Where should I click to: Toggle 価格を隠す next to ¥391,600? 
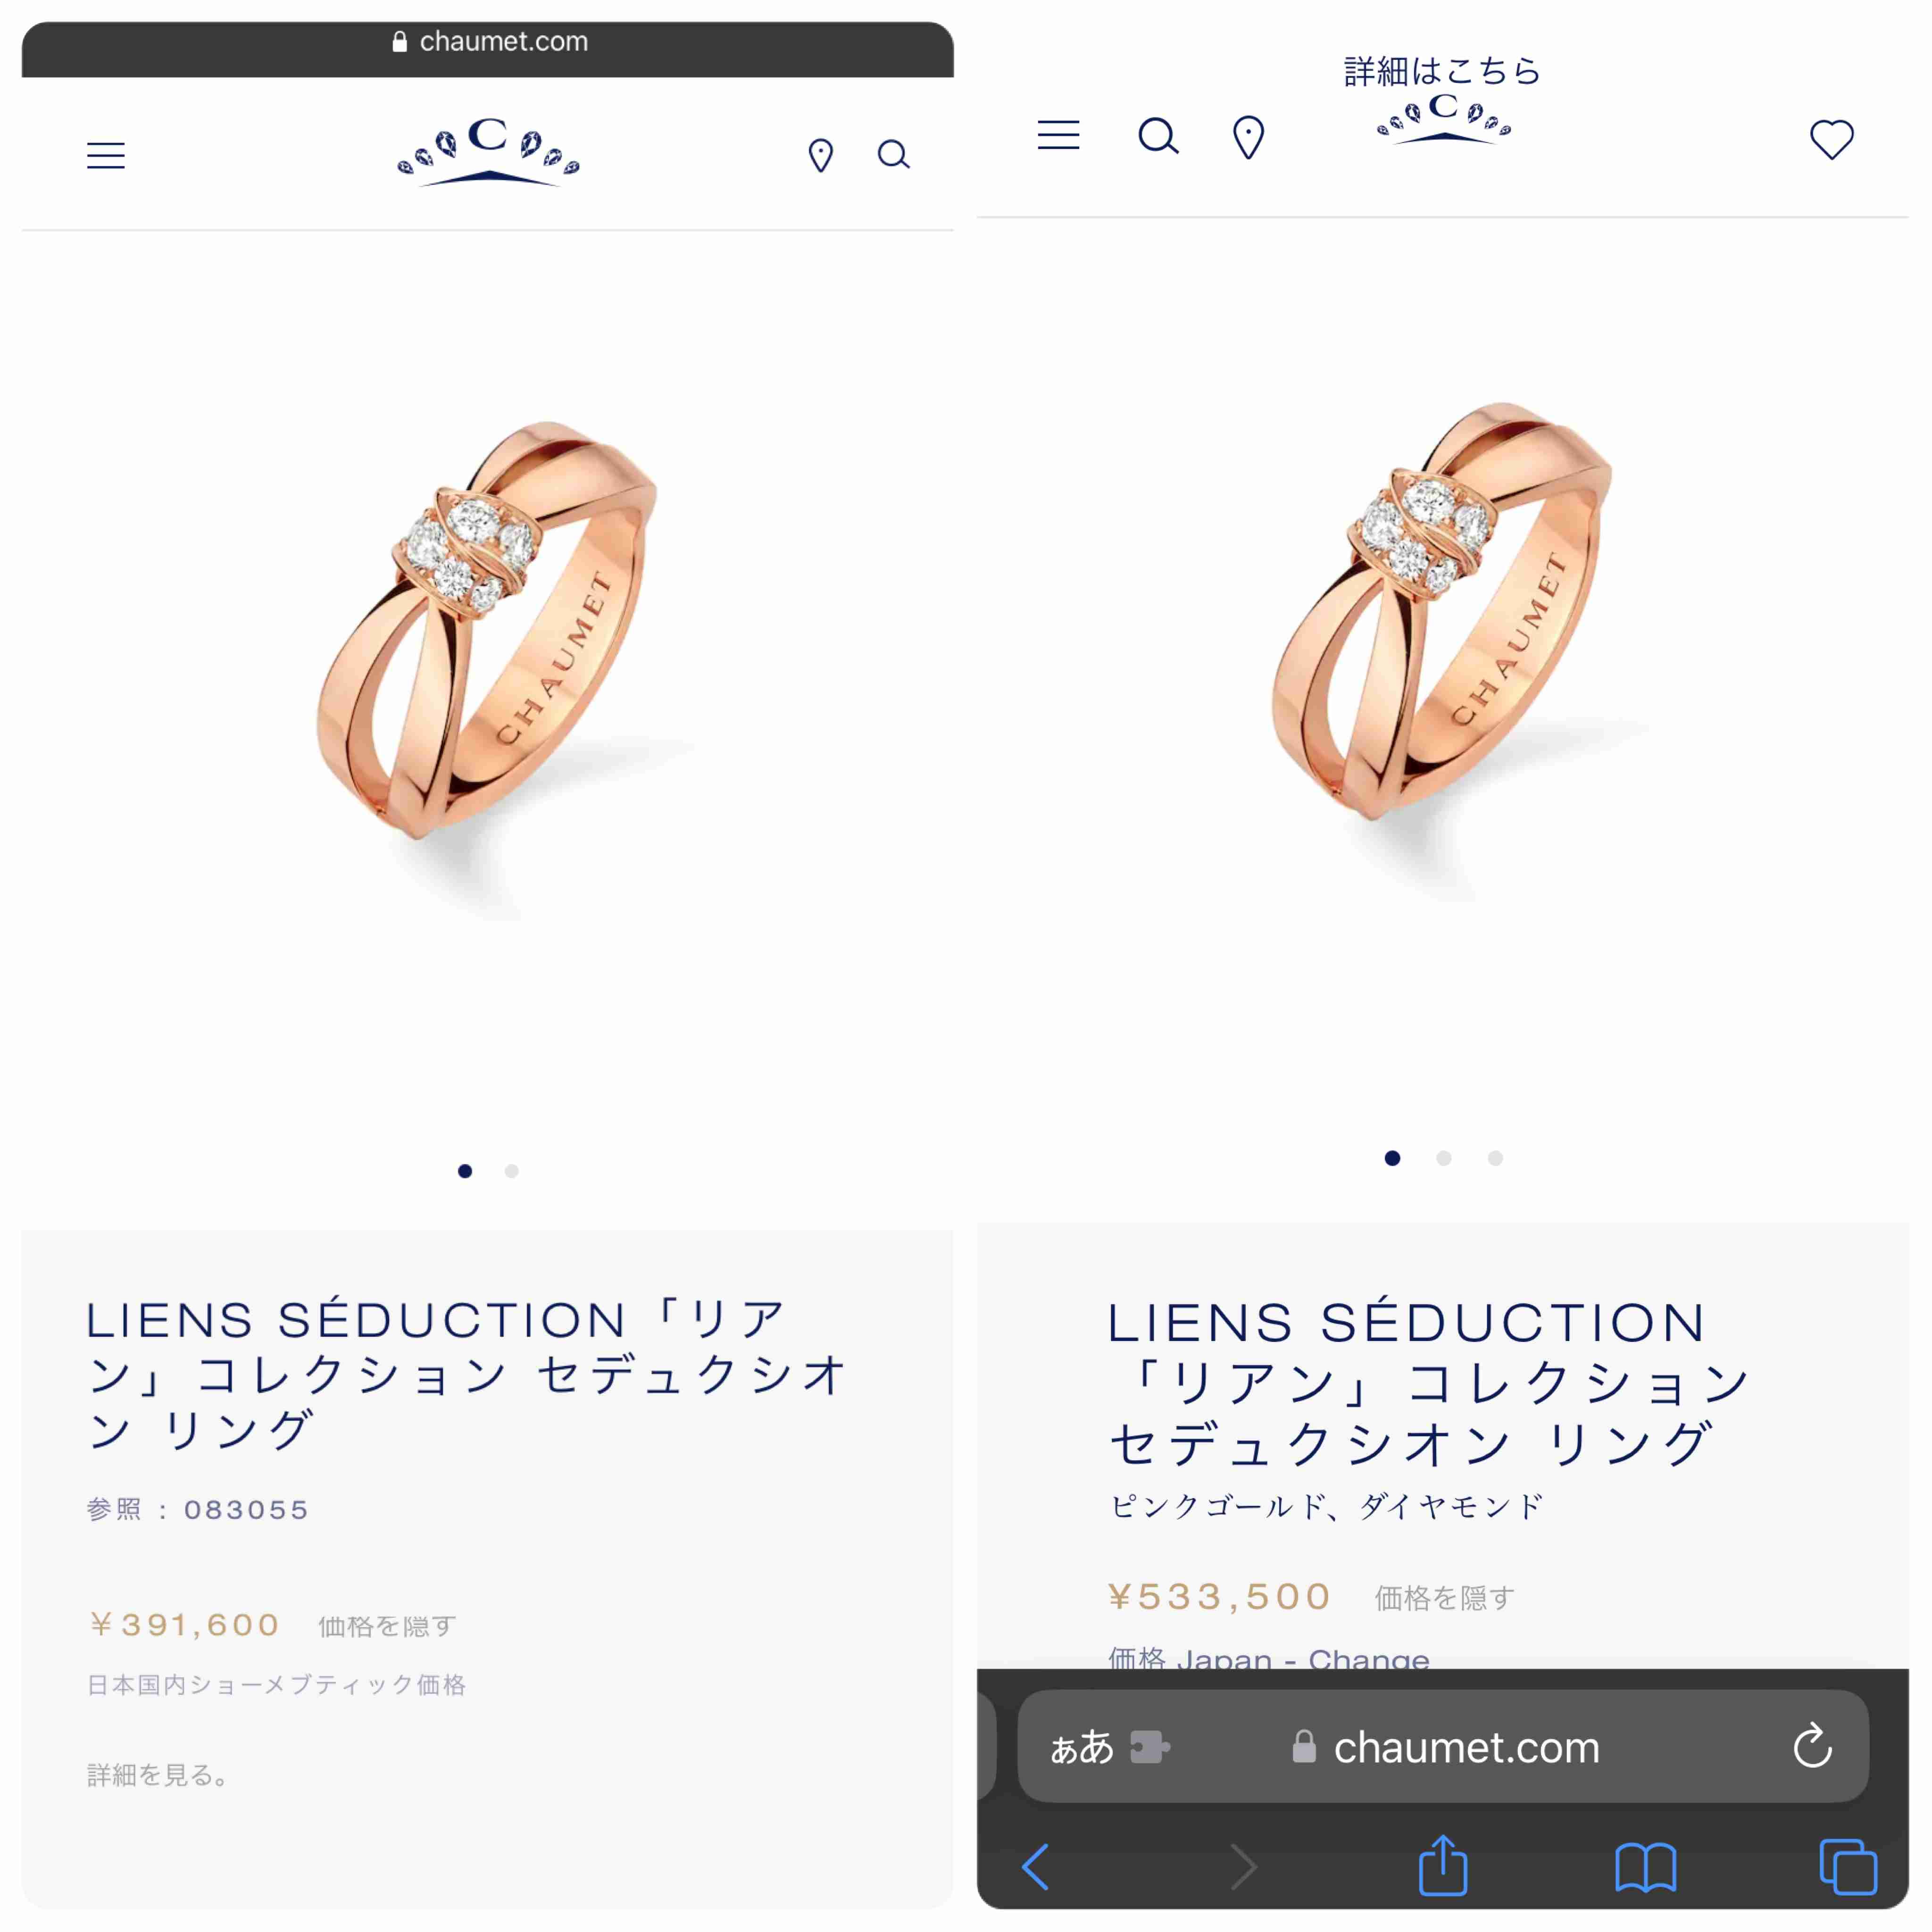[x=387, y=1626]
